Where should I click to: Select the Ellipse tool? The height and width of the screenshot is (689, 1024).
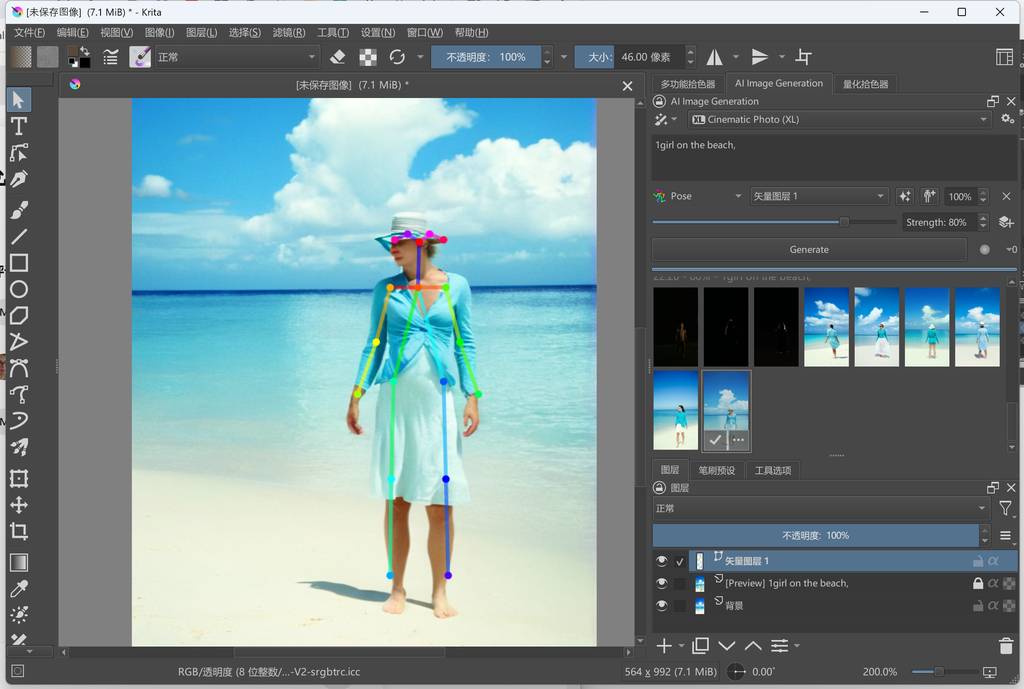point(18,290)
